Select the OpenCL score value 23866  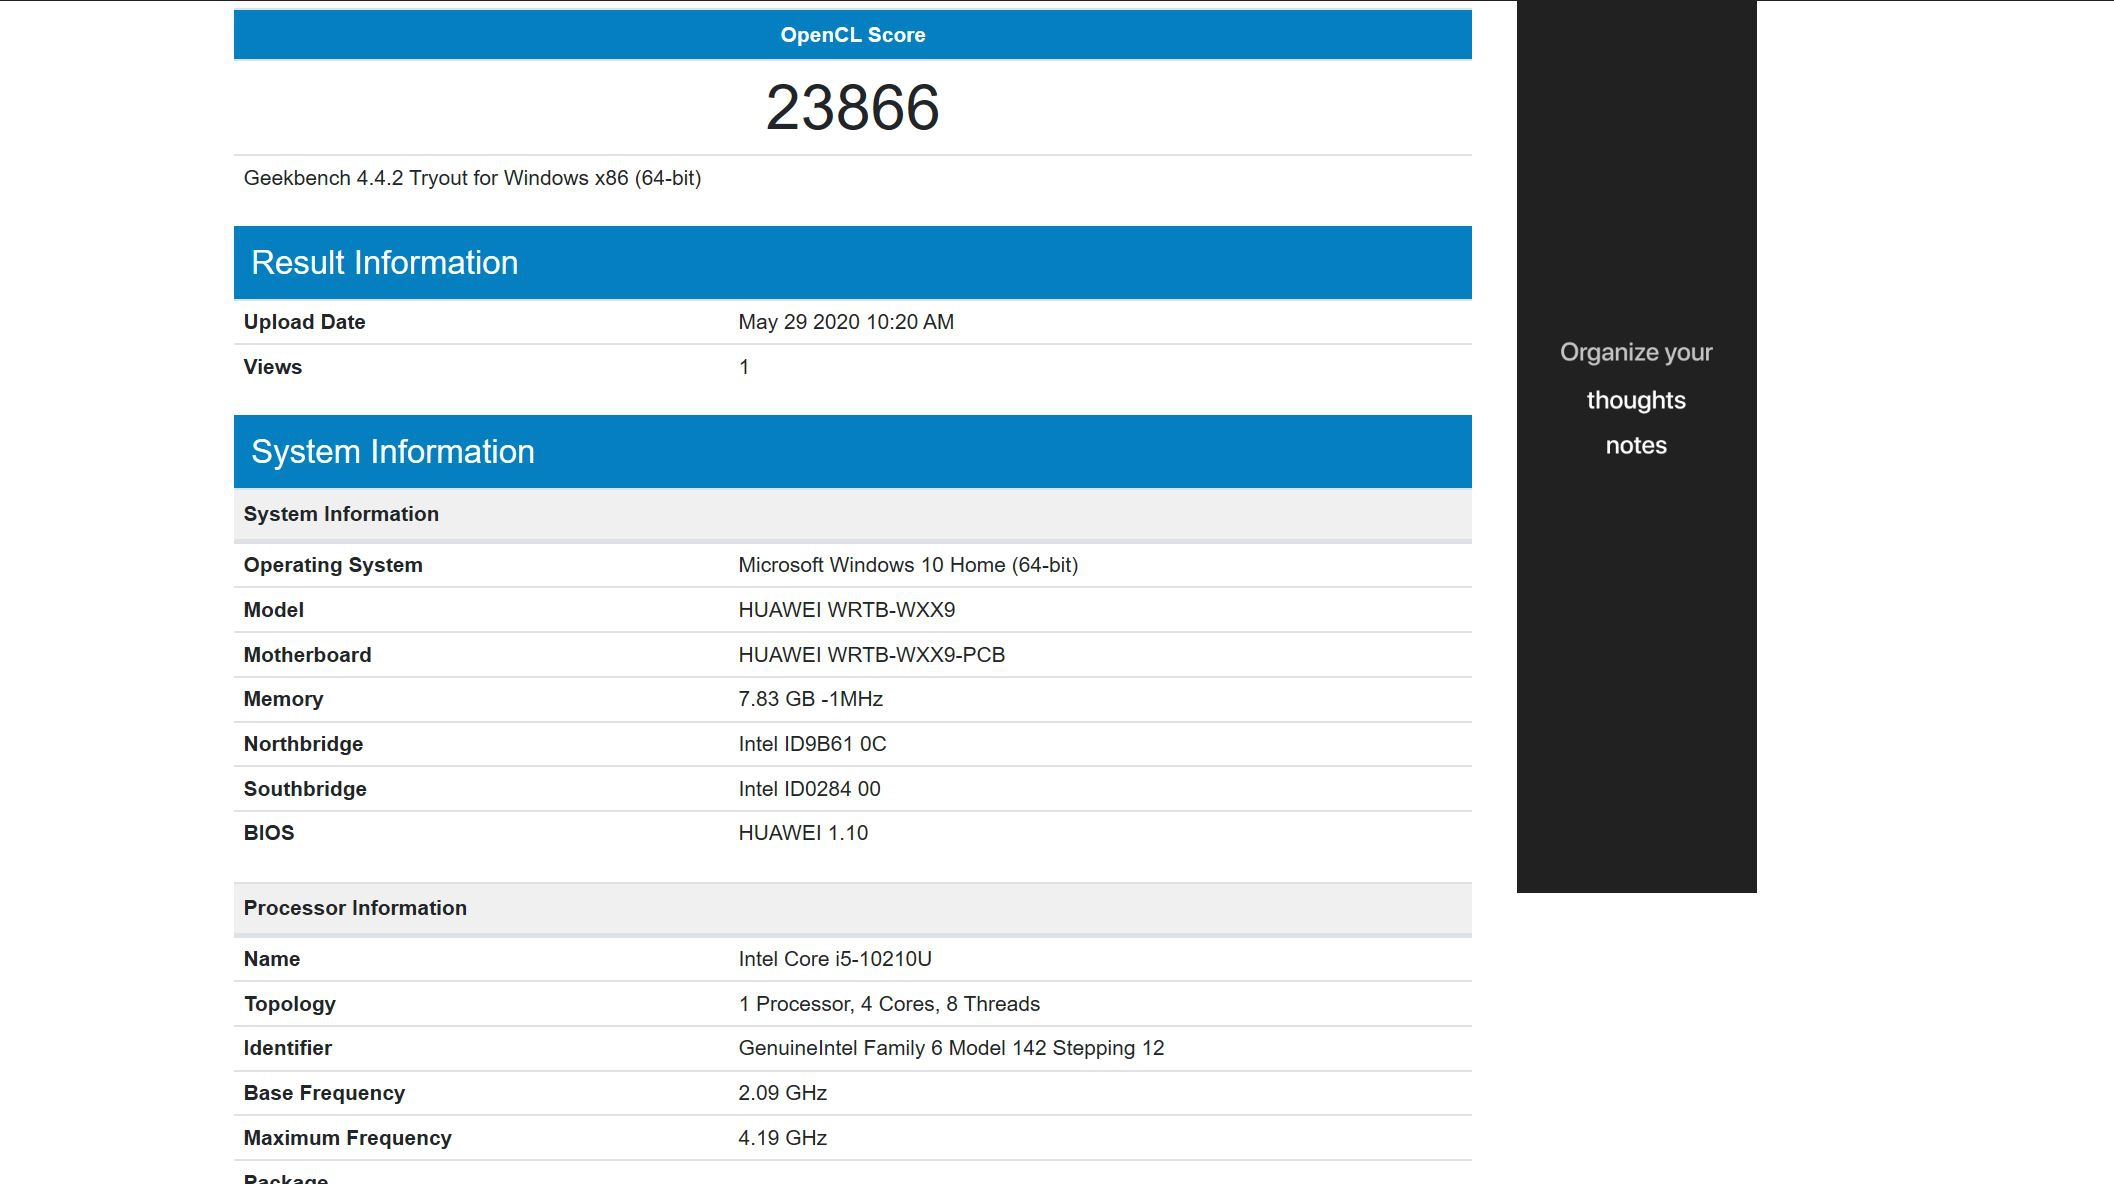click(852, 107)
